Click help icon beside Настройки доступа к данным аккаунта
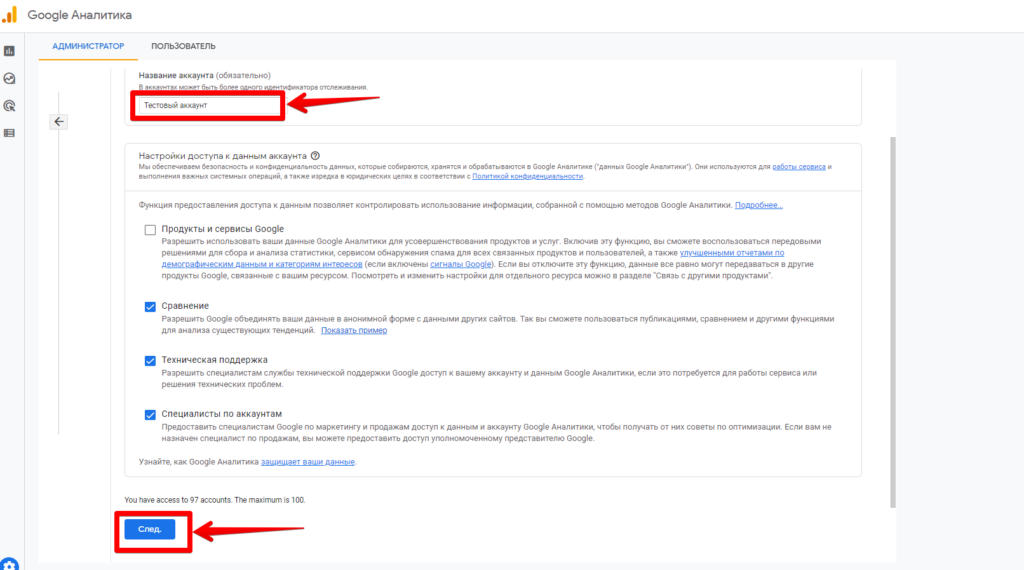This screenshot has width=1024, height=570. (315, 155)
